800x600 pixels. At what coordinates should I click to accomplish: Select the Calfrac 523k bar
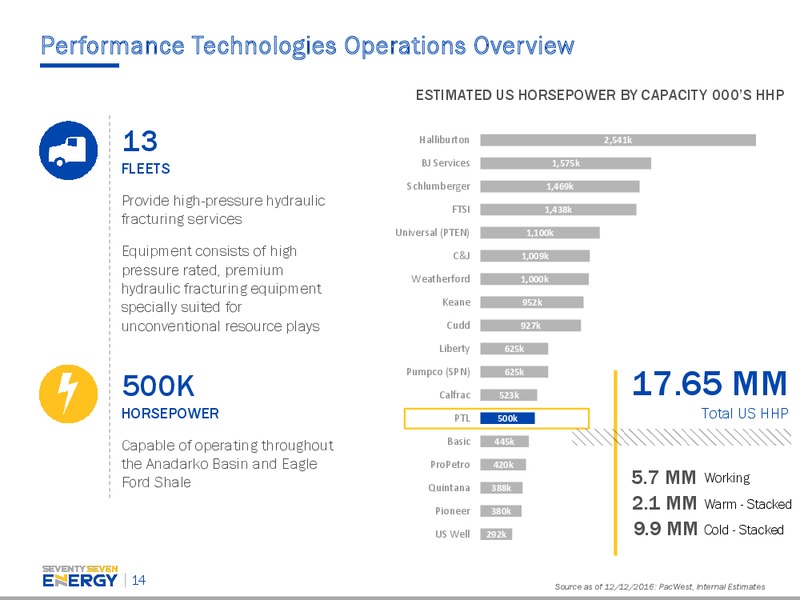point(509,395)
